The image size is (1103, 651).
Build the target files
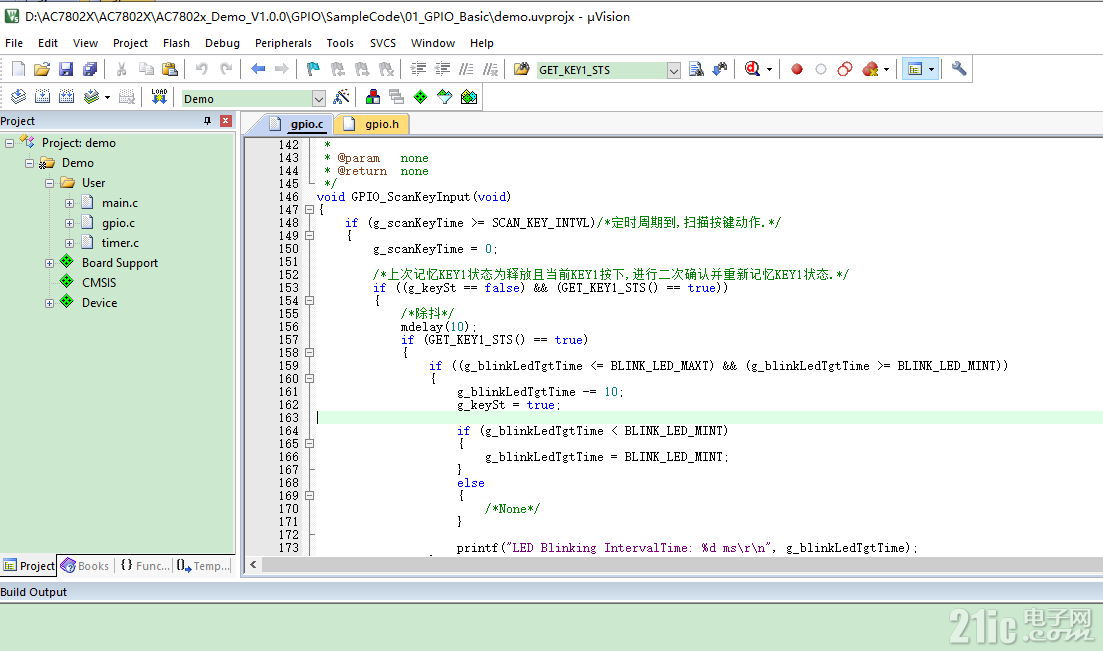(42, 97)
